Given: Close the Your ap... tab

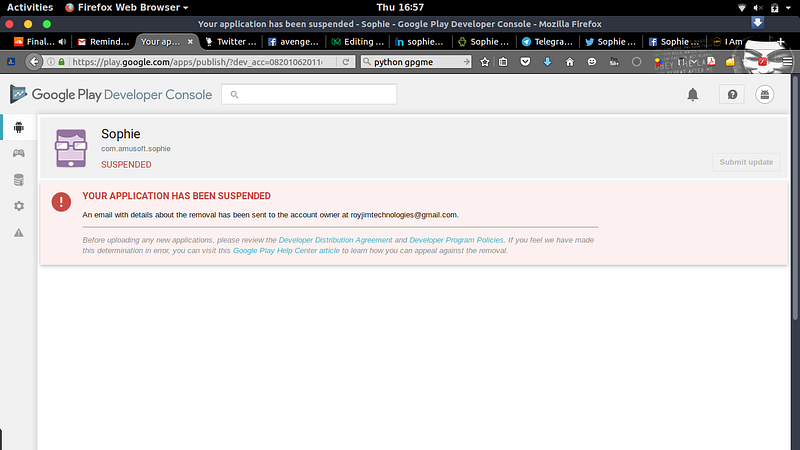Looking at the screenshot, I should (x=190, y=42).
